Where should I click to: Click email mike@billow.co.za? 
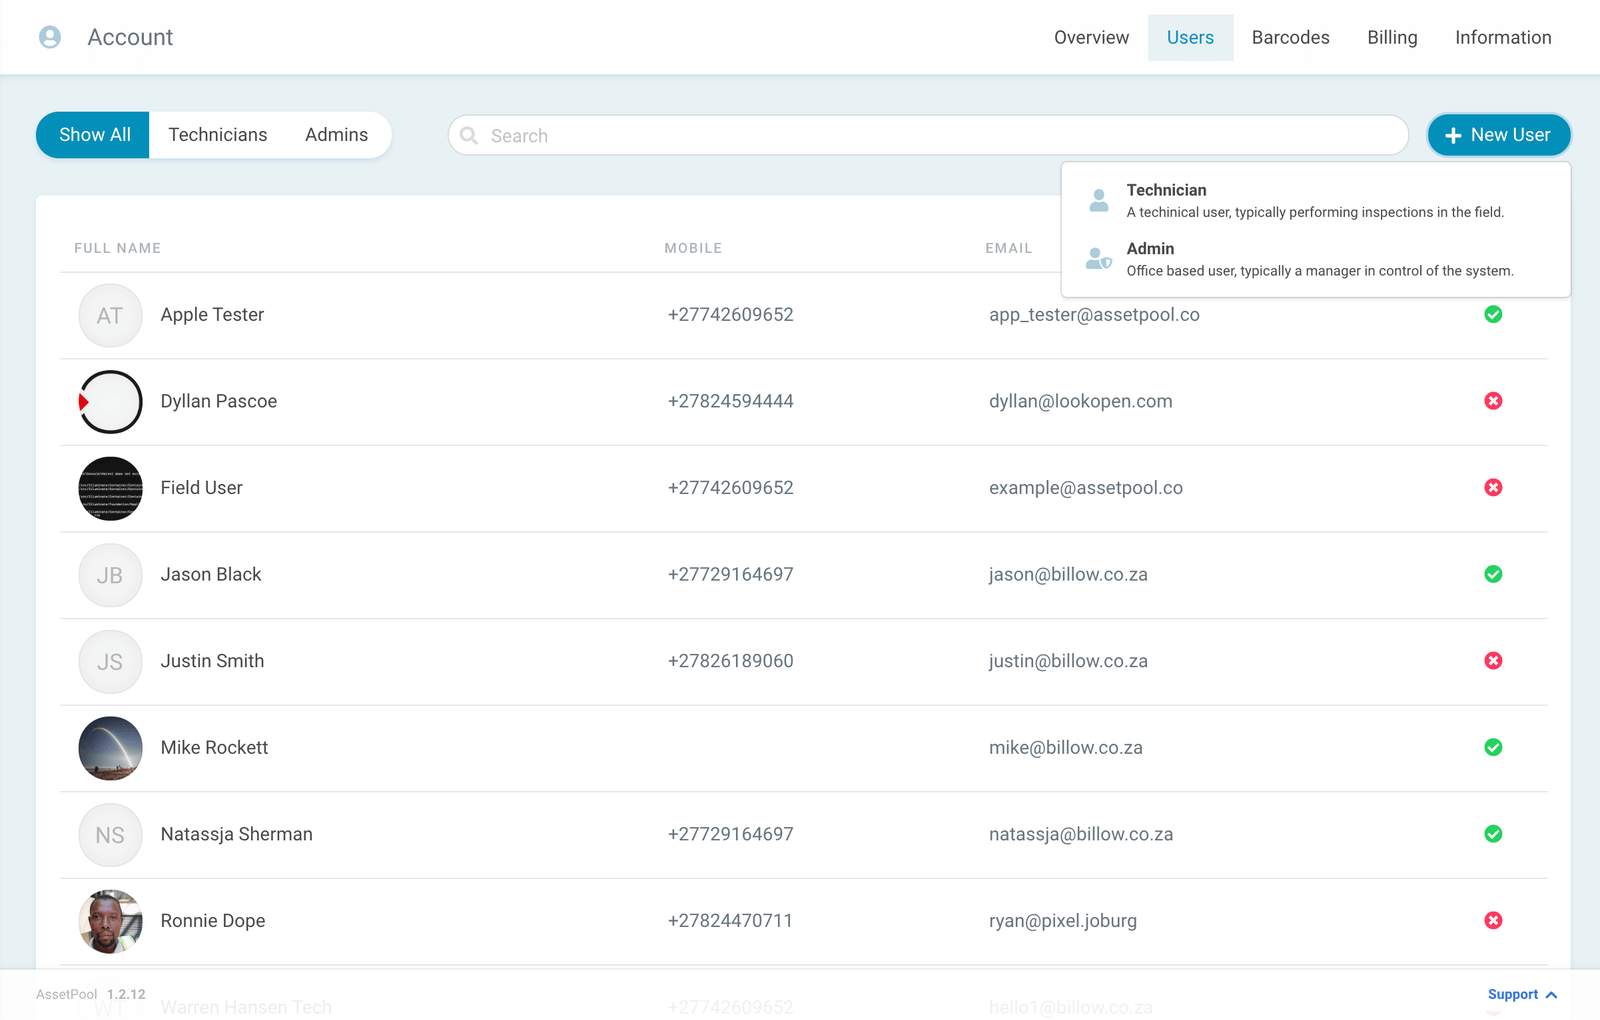click(x=1066, y=748)
